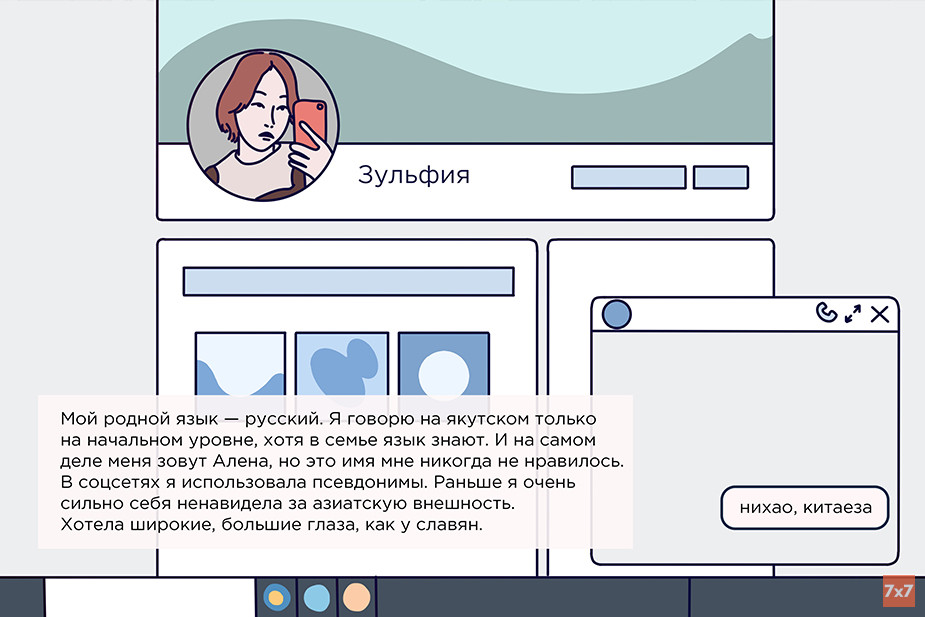Screen dimensions: 925x617
Task: Click Зульфия's profile avatar photo
Action: point(263,125)
